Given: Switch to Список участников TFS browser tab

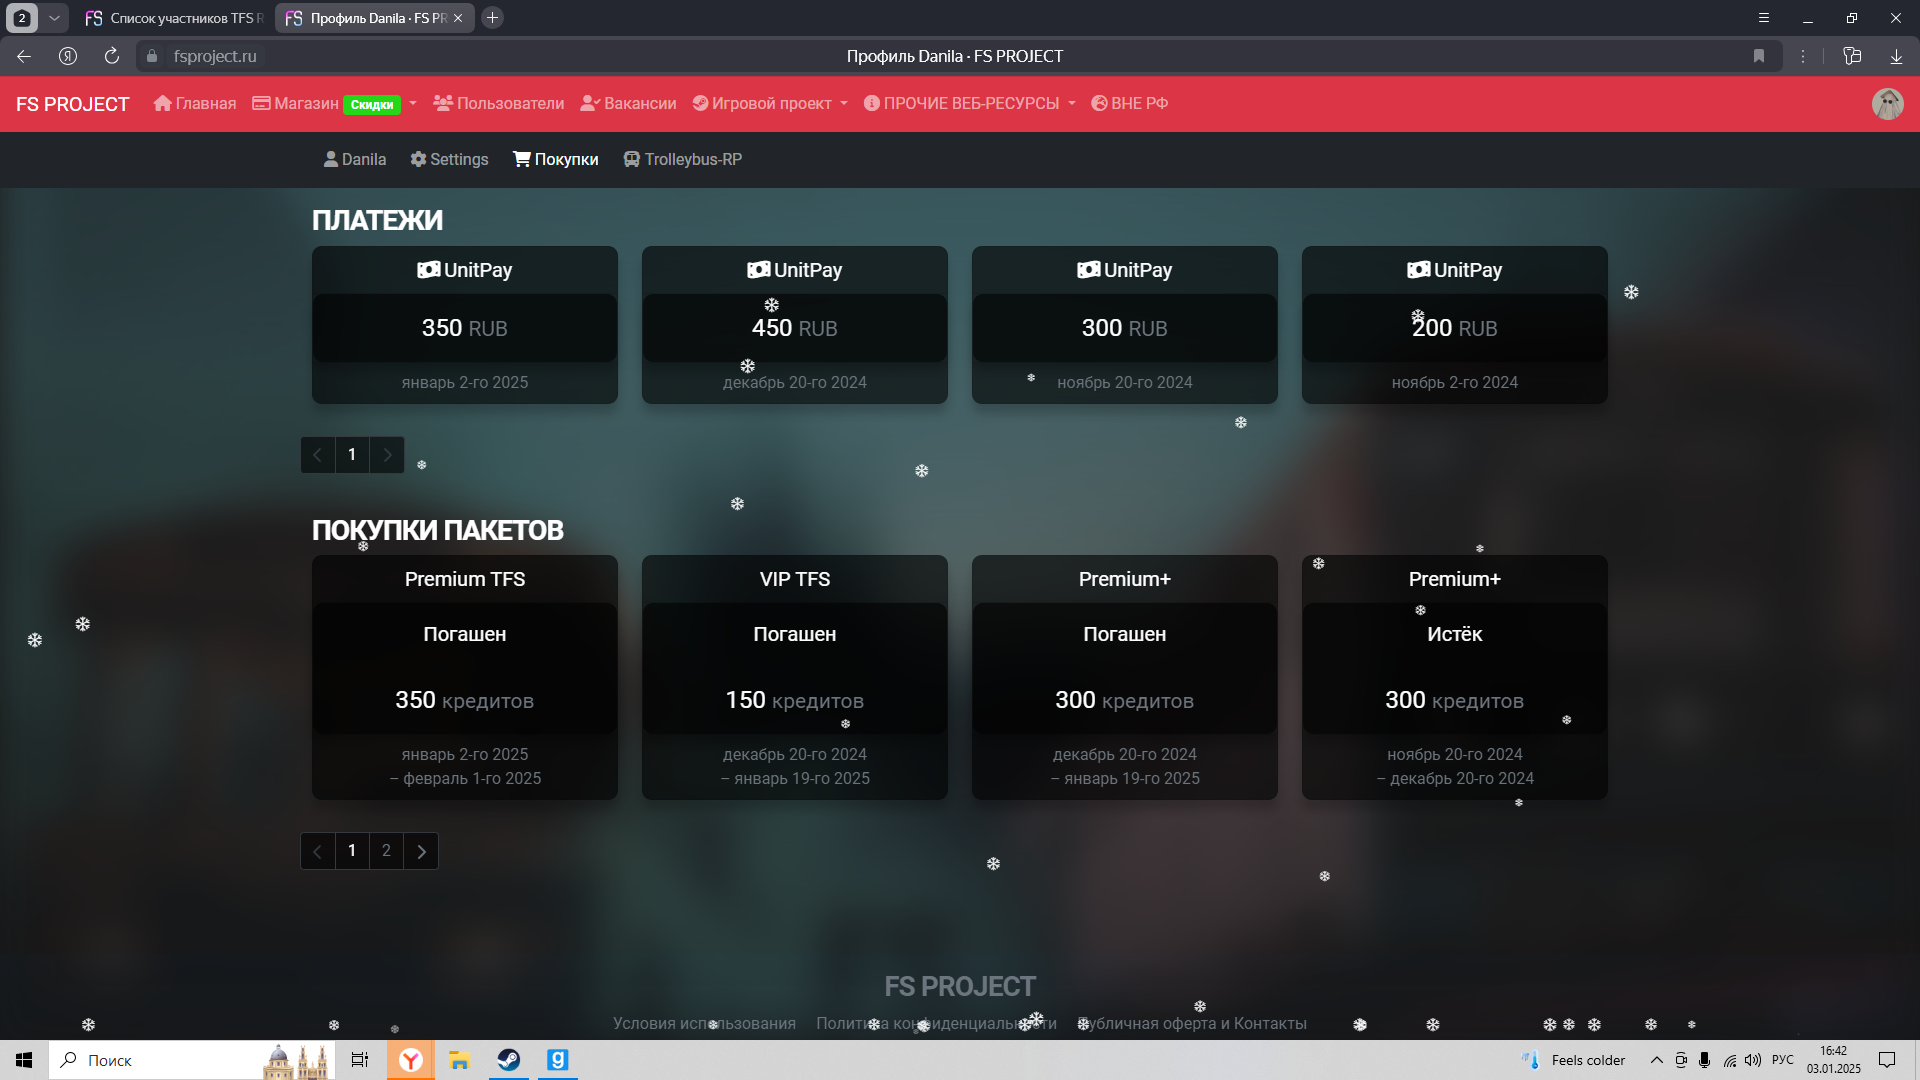Looking at the screenshot, I should click(x=175, y=18).
